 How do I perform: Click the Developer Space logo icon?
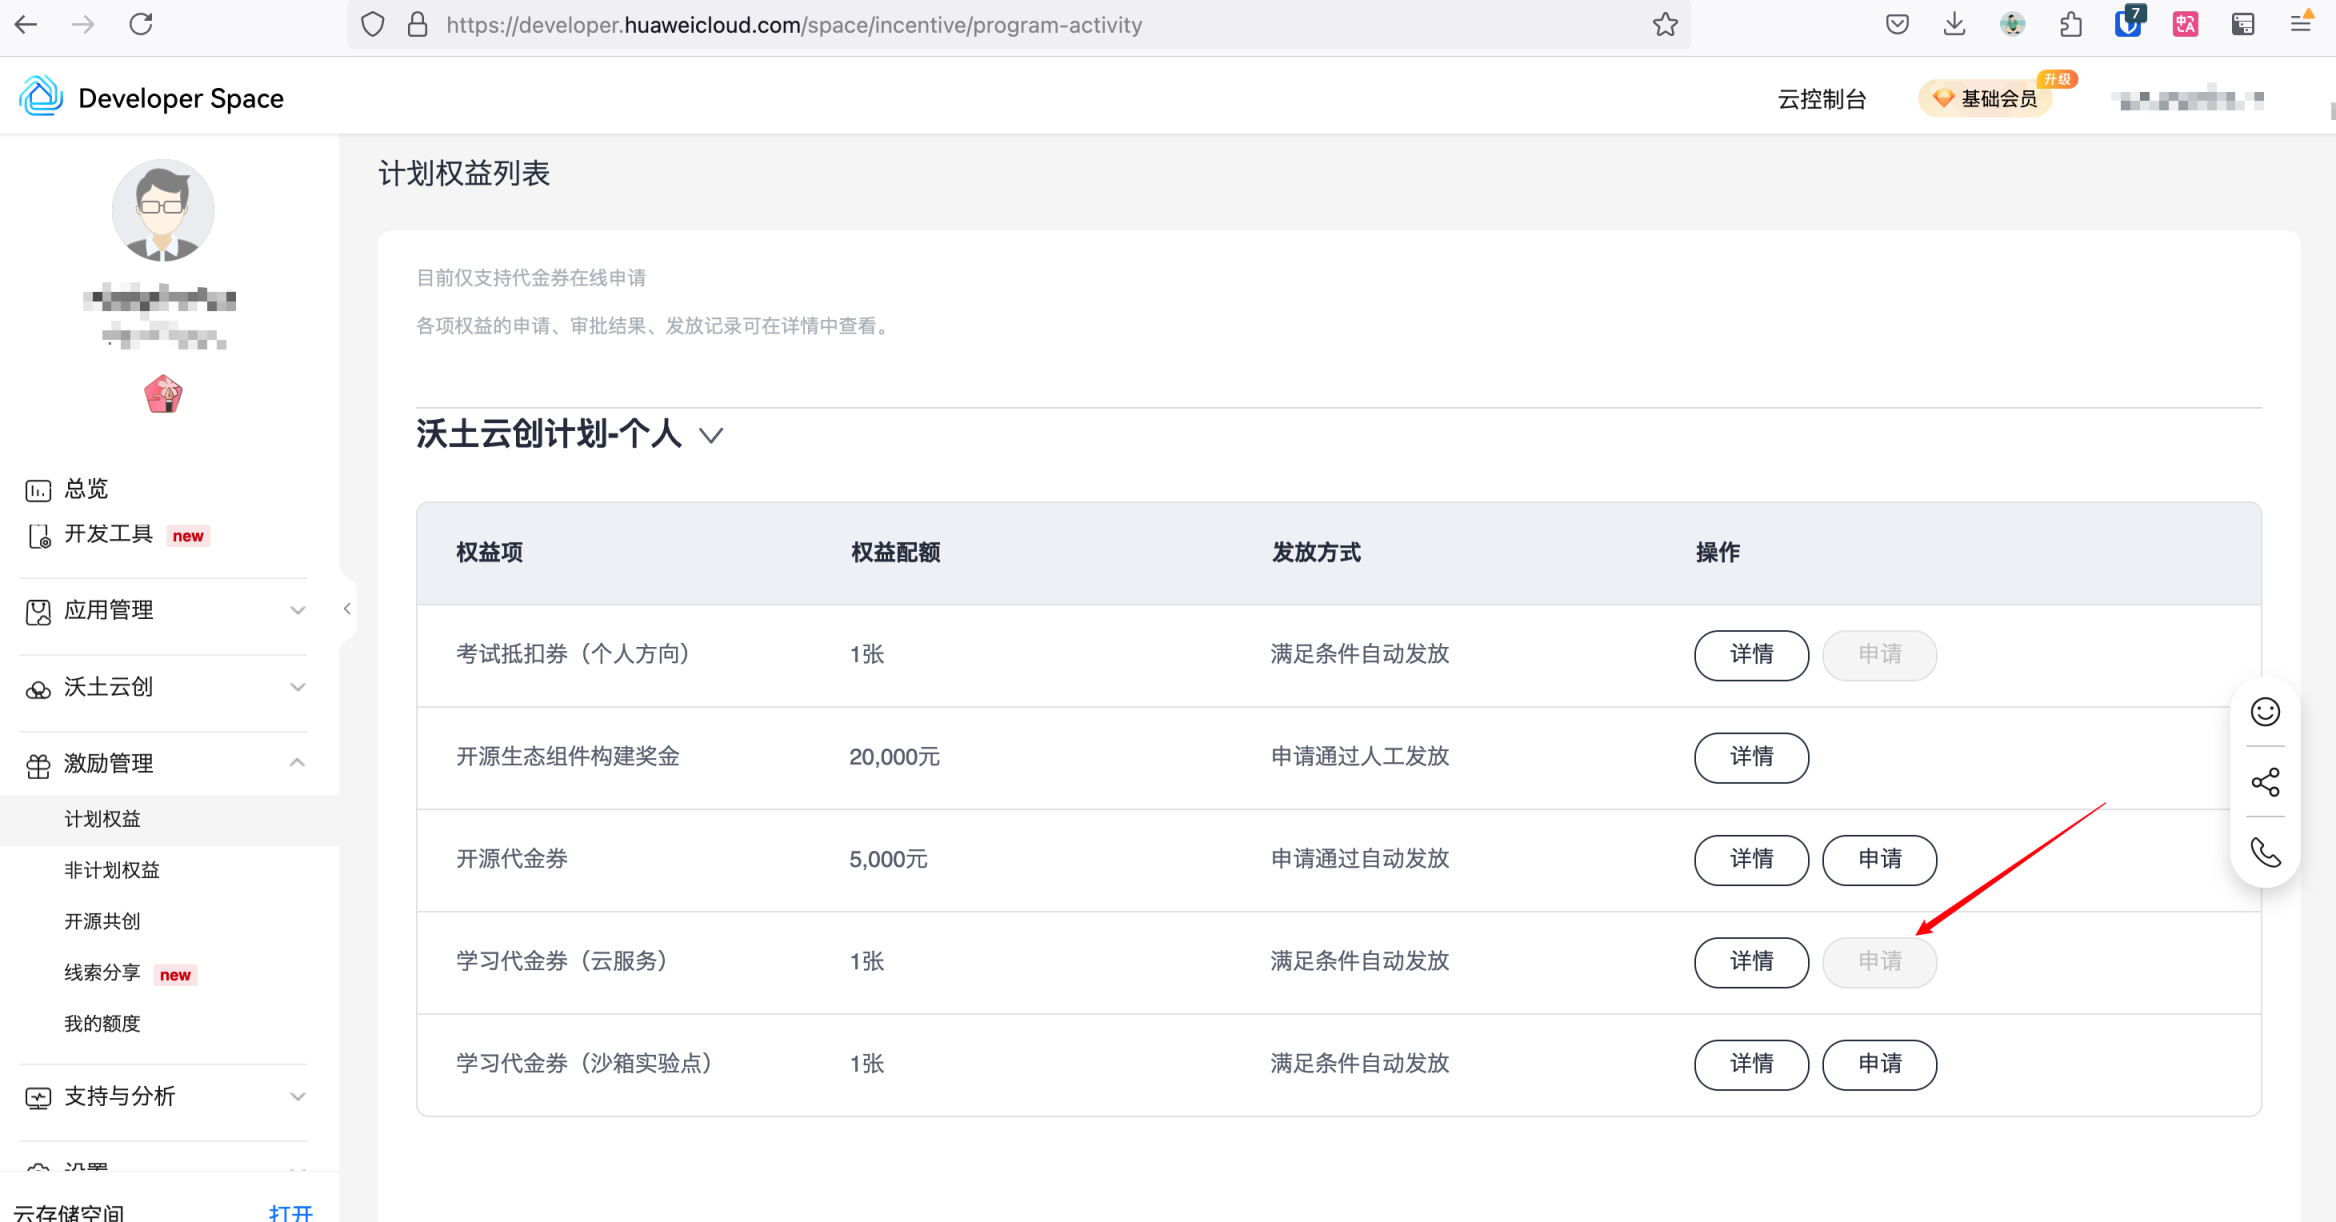41,97
